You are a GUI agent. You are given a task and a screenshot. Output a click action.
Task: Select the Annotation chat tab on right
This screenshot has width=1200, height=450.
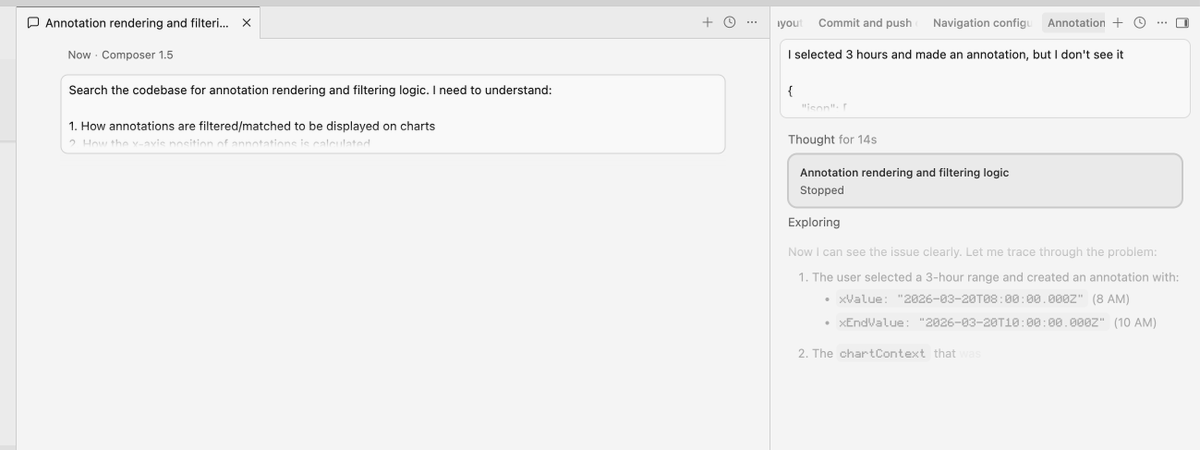coord(1076,23)
